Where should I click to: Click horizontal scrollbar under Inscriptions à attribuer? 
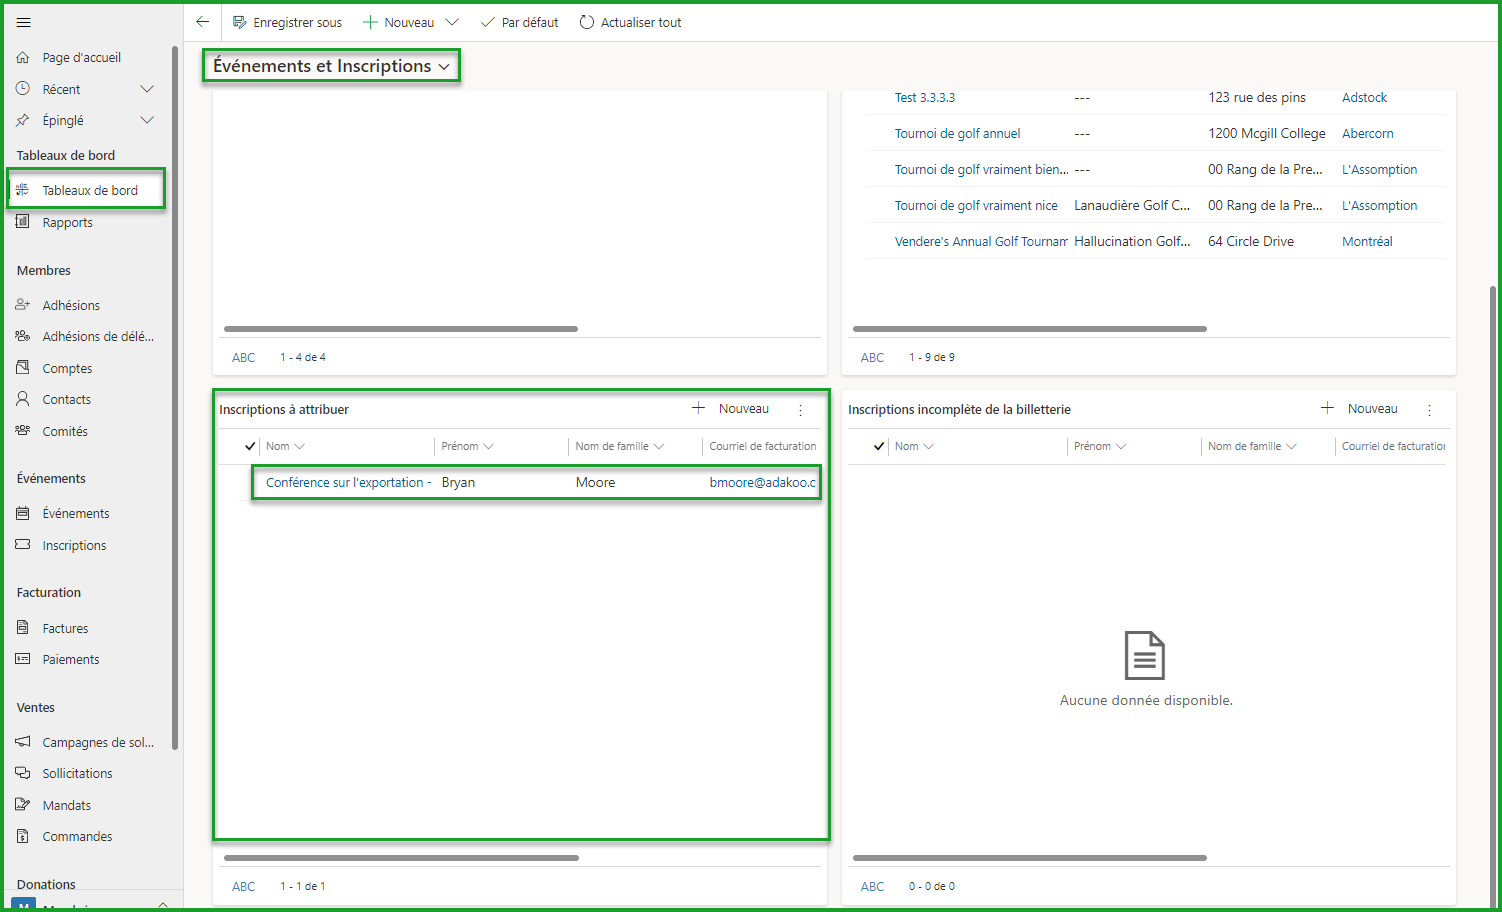pyautogui.click(x=401, y=858)
